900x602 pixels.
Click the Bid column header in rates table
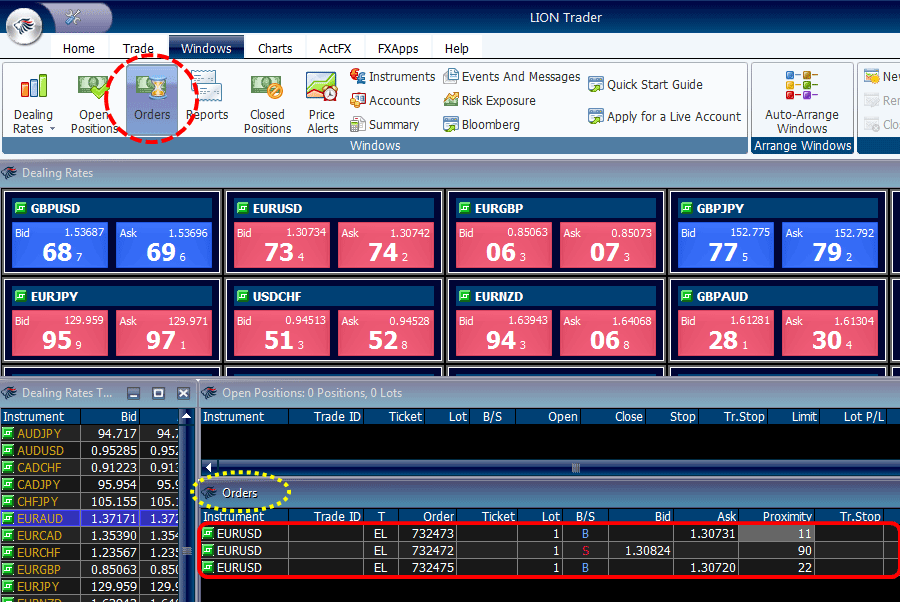(110, 417)
